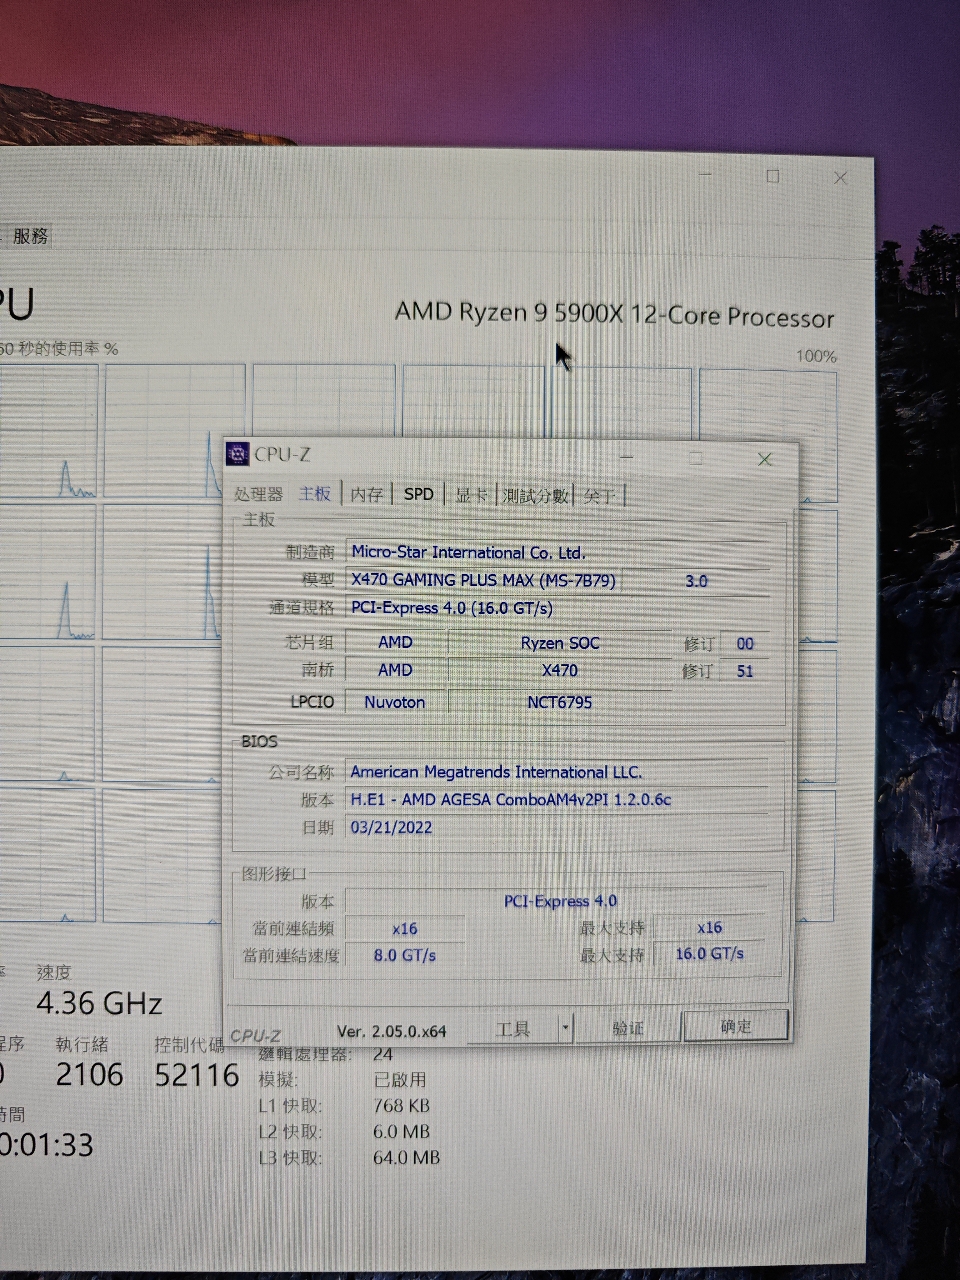Click the L3 cache 64.0 MB value

pyautogui.click(x=406, y=1158)
